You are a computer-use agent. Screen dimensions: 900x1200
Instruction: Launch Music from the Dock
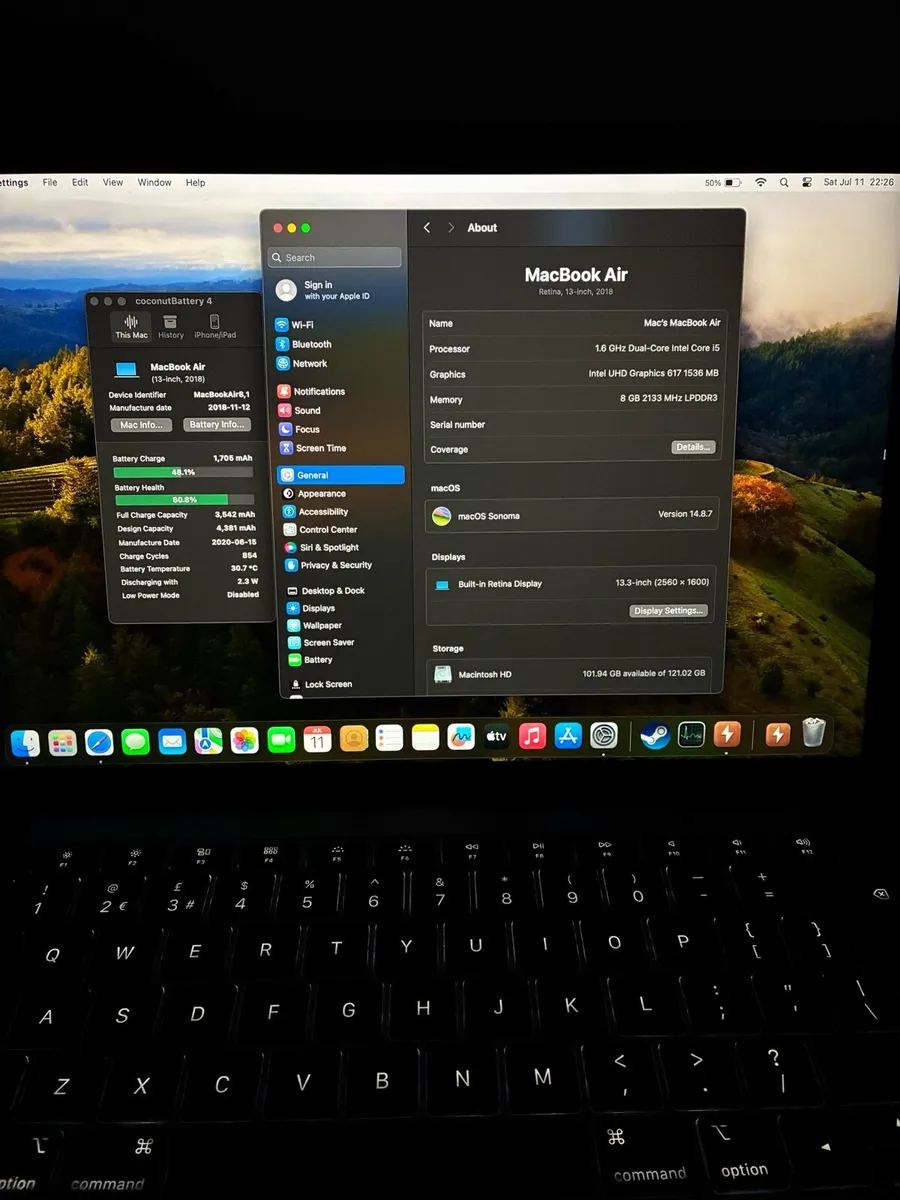pyautogui.click(x=533, y=736)
